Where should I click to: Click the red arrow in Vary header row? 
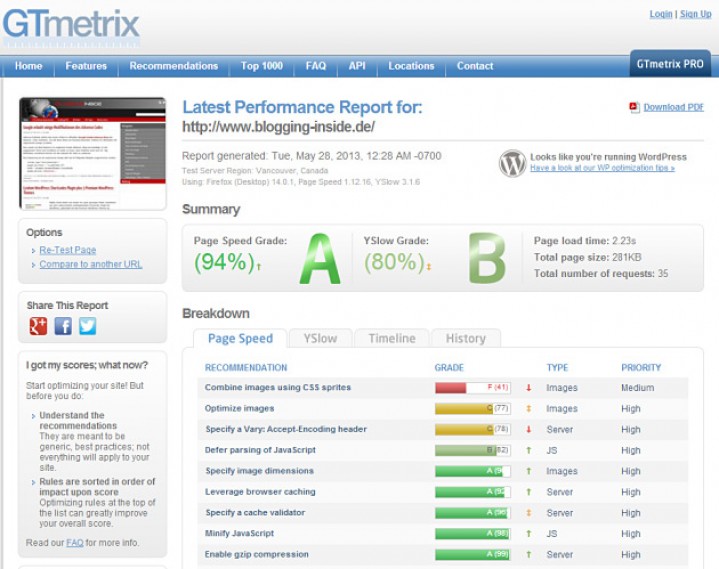[529, 429]
